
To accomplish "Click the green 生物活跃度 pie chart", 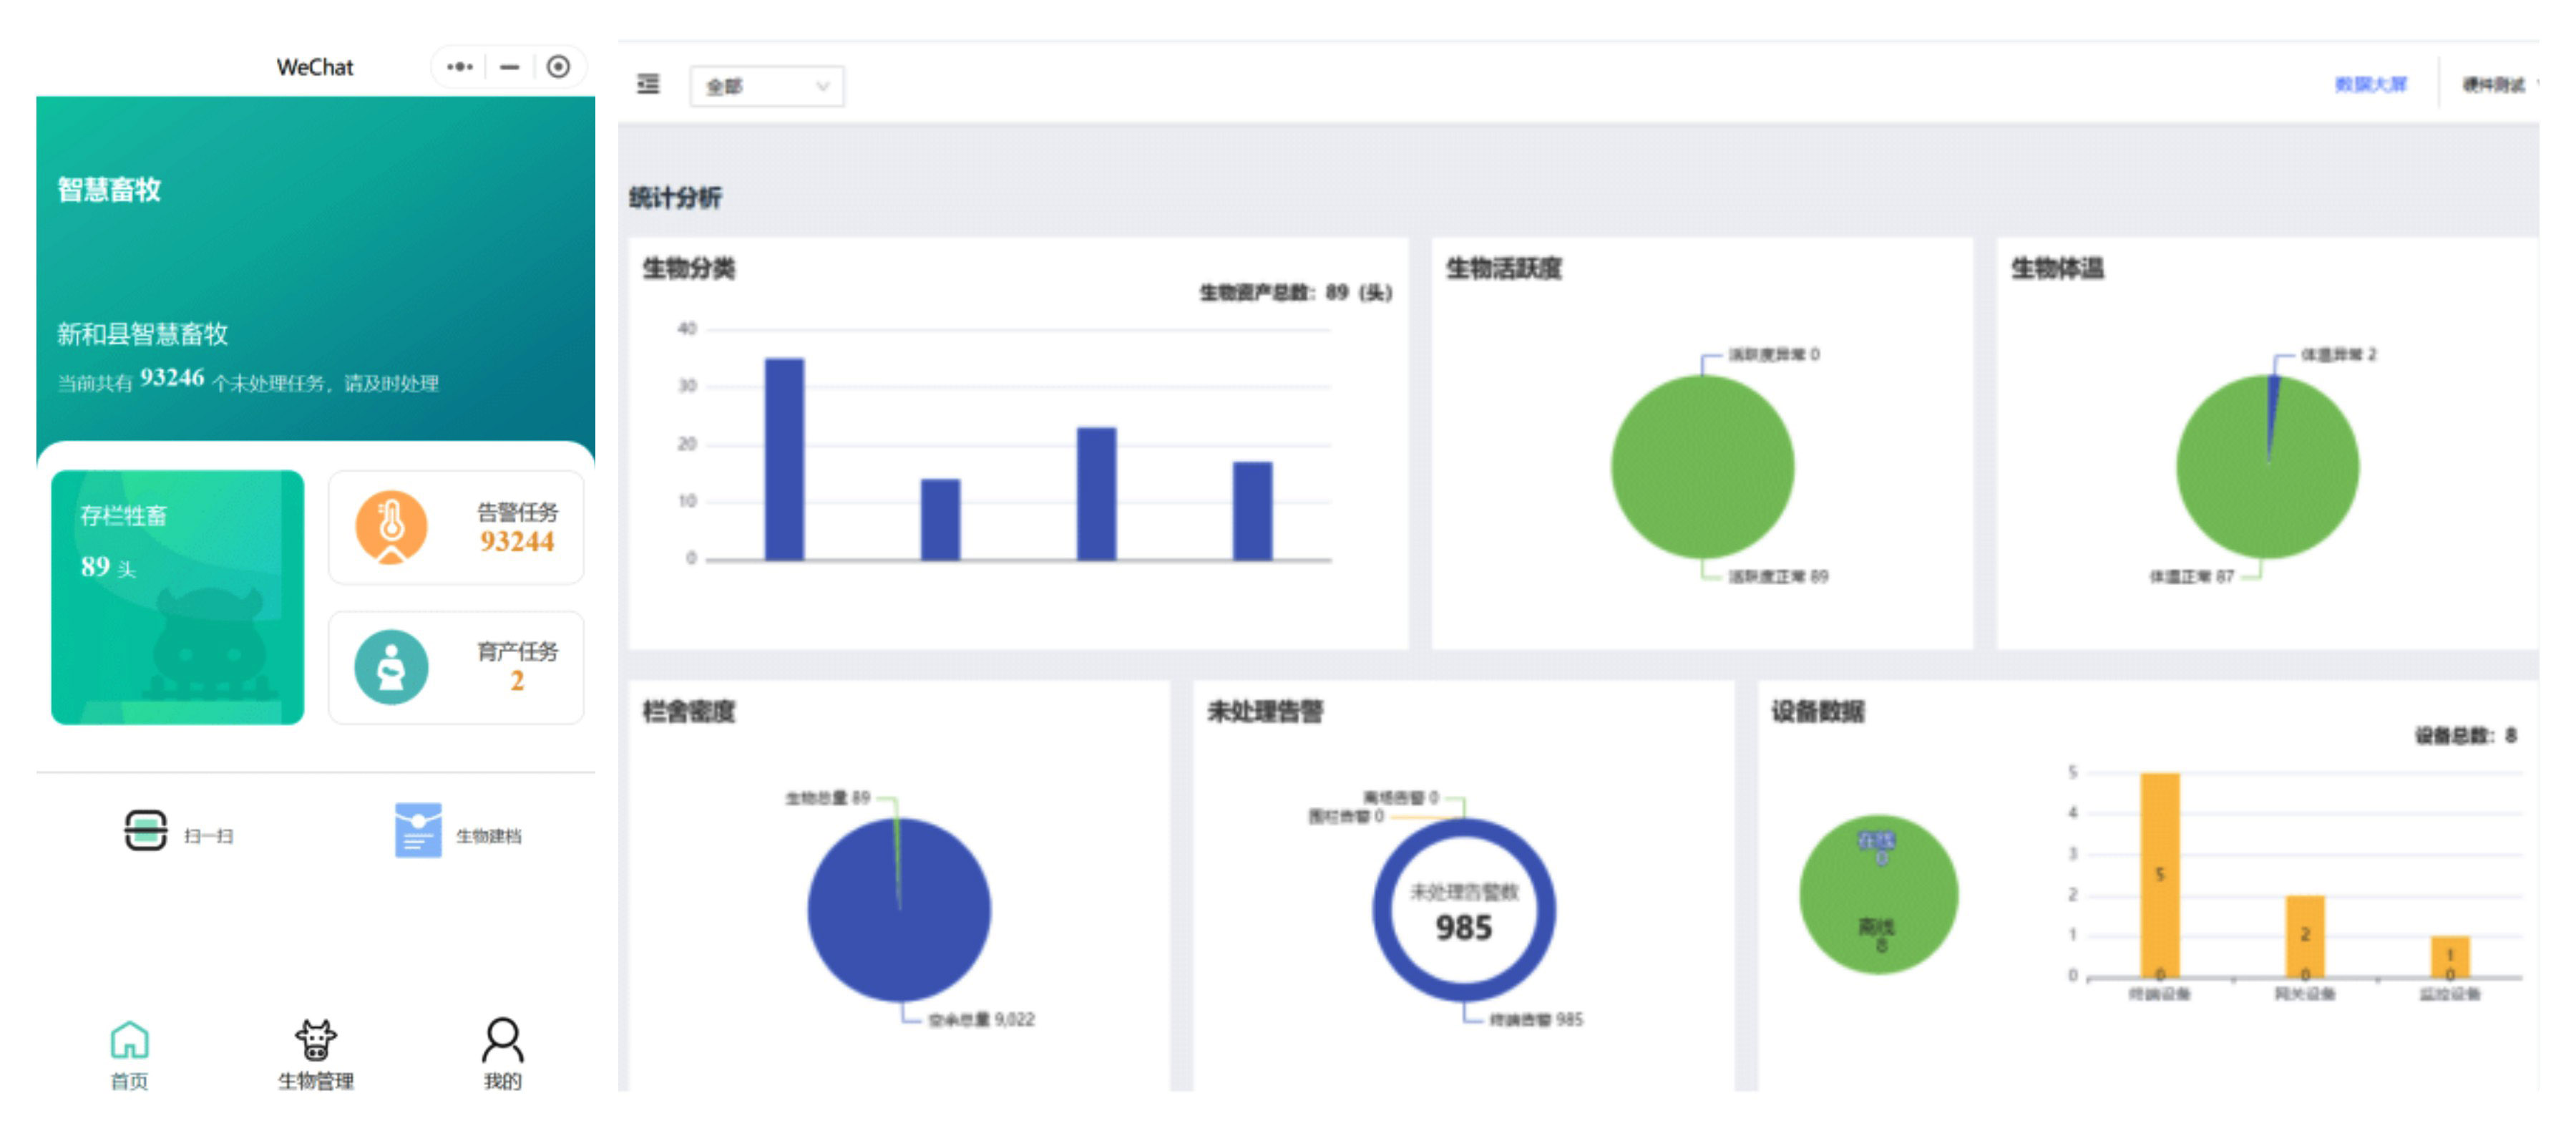I will click(x=1702, y=466).
